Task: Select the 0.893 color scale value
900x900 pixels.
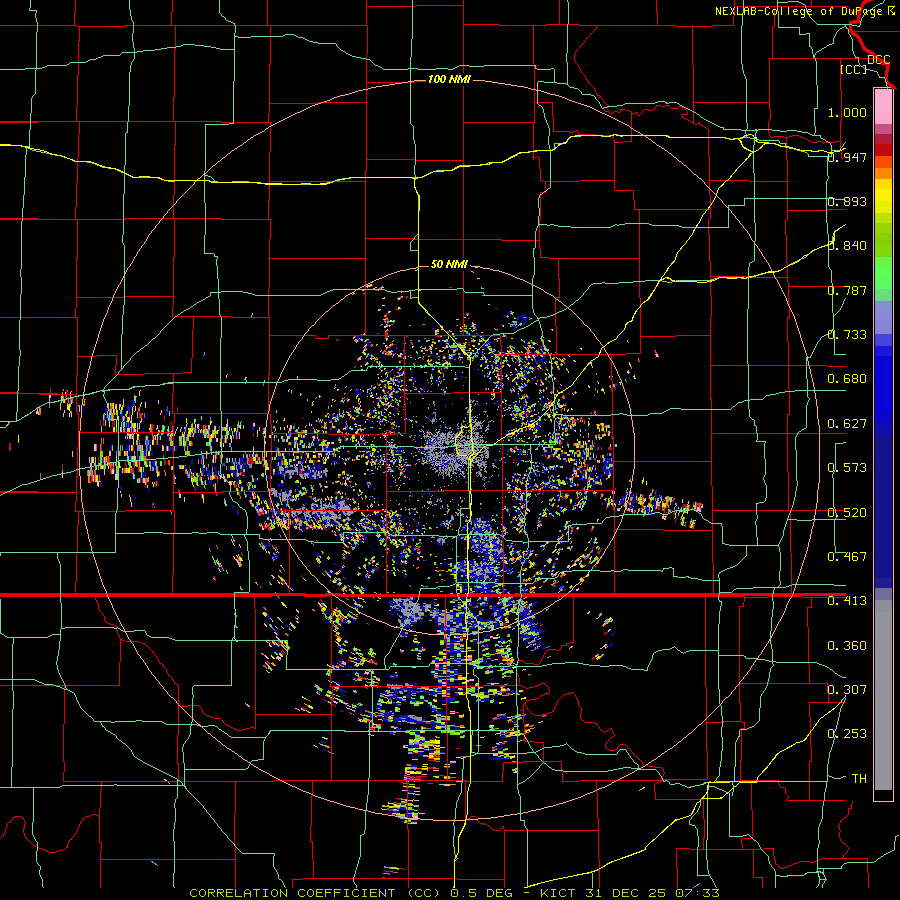Action: [x=847, y=201]
